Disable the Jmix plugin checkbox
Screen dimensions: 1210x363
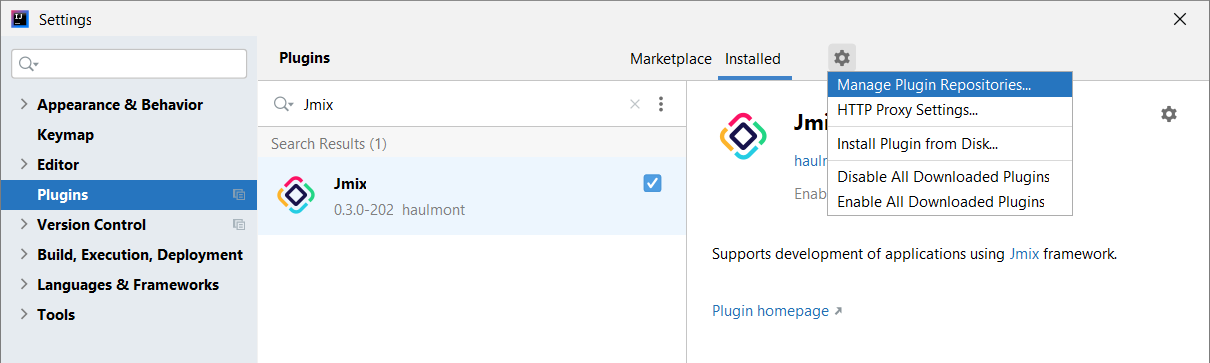coord(652,182)
